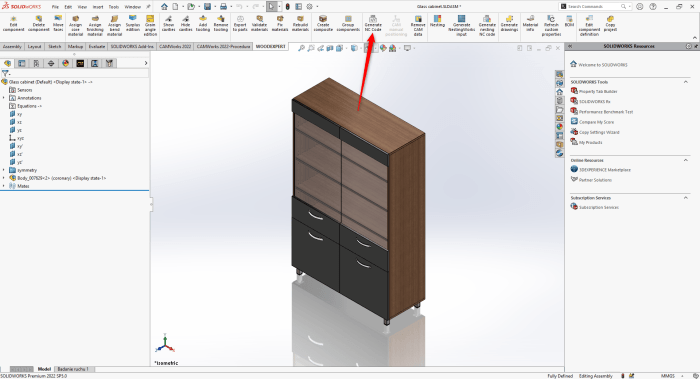
Task: Switch to CAMWorks 2022 tab
Action: click(175, 46)
